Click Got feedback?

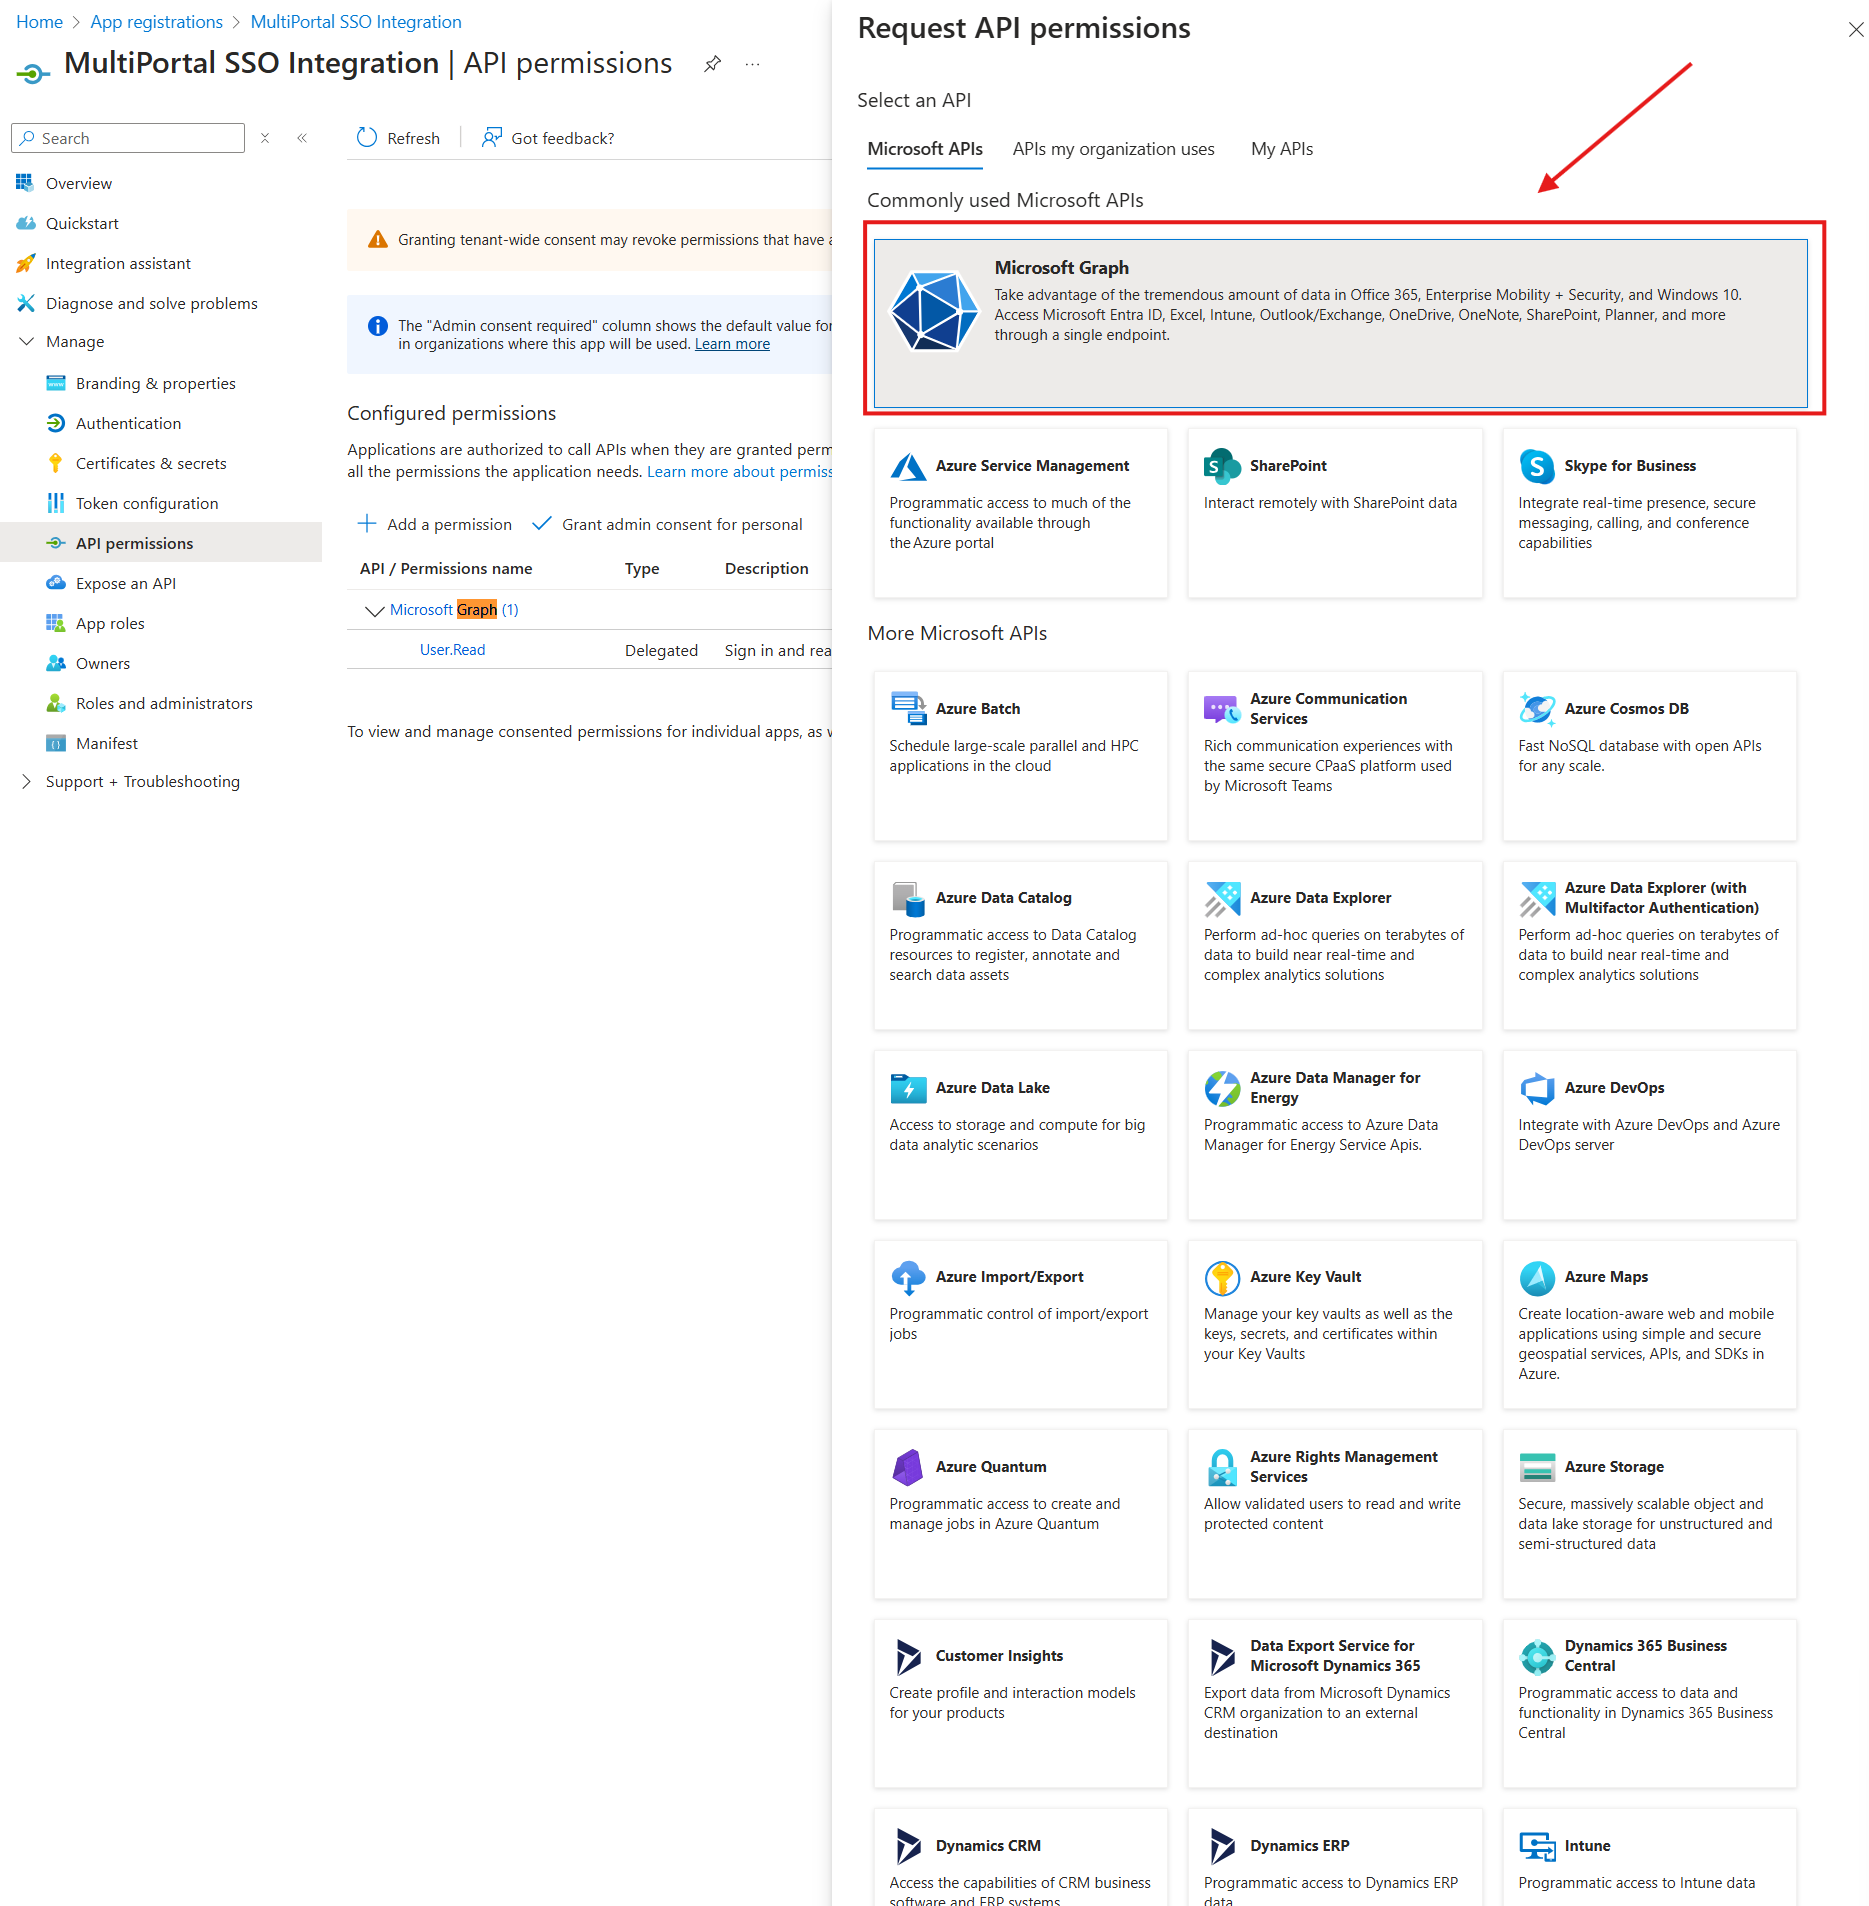[548, 138]
